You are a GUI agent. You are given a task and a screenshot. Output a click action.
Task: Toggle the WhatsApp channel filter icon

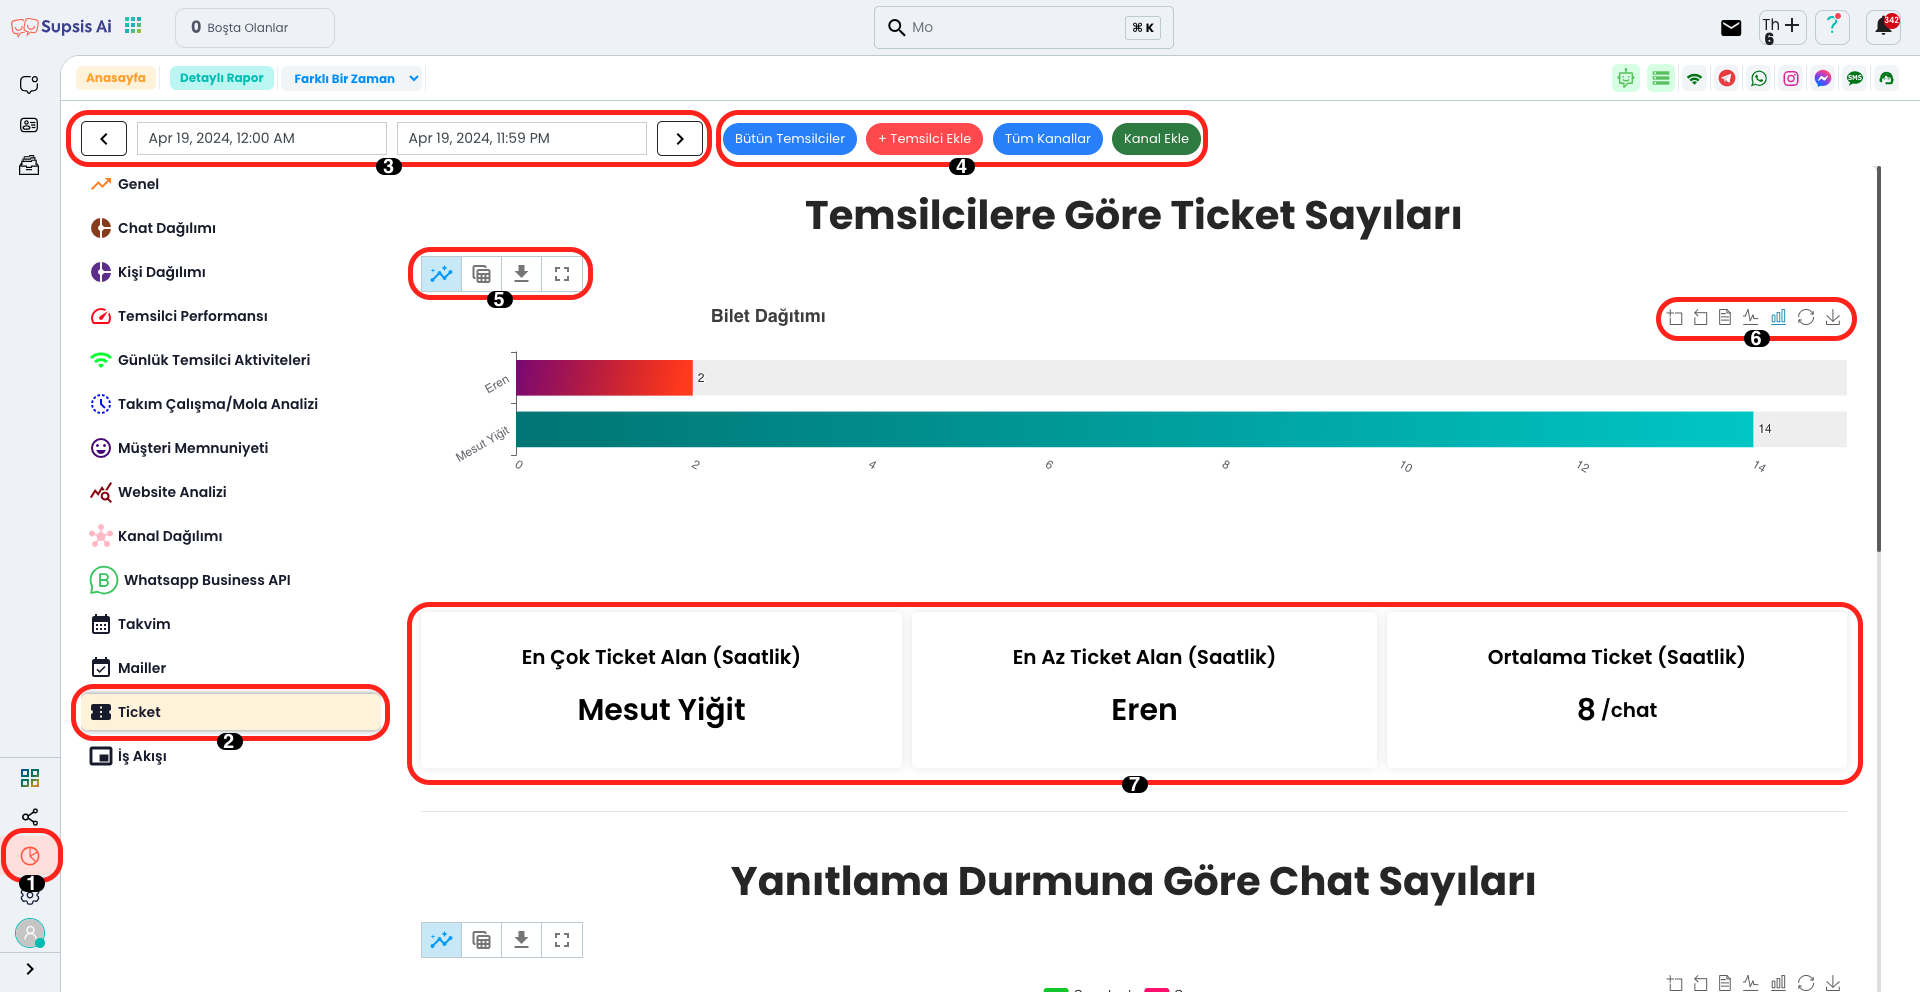tap(1759, 78)
